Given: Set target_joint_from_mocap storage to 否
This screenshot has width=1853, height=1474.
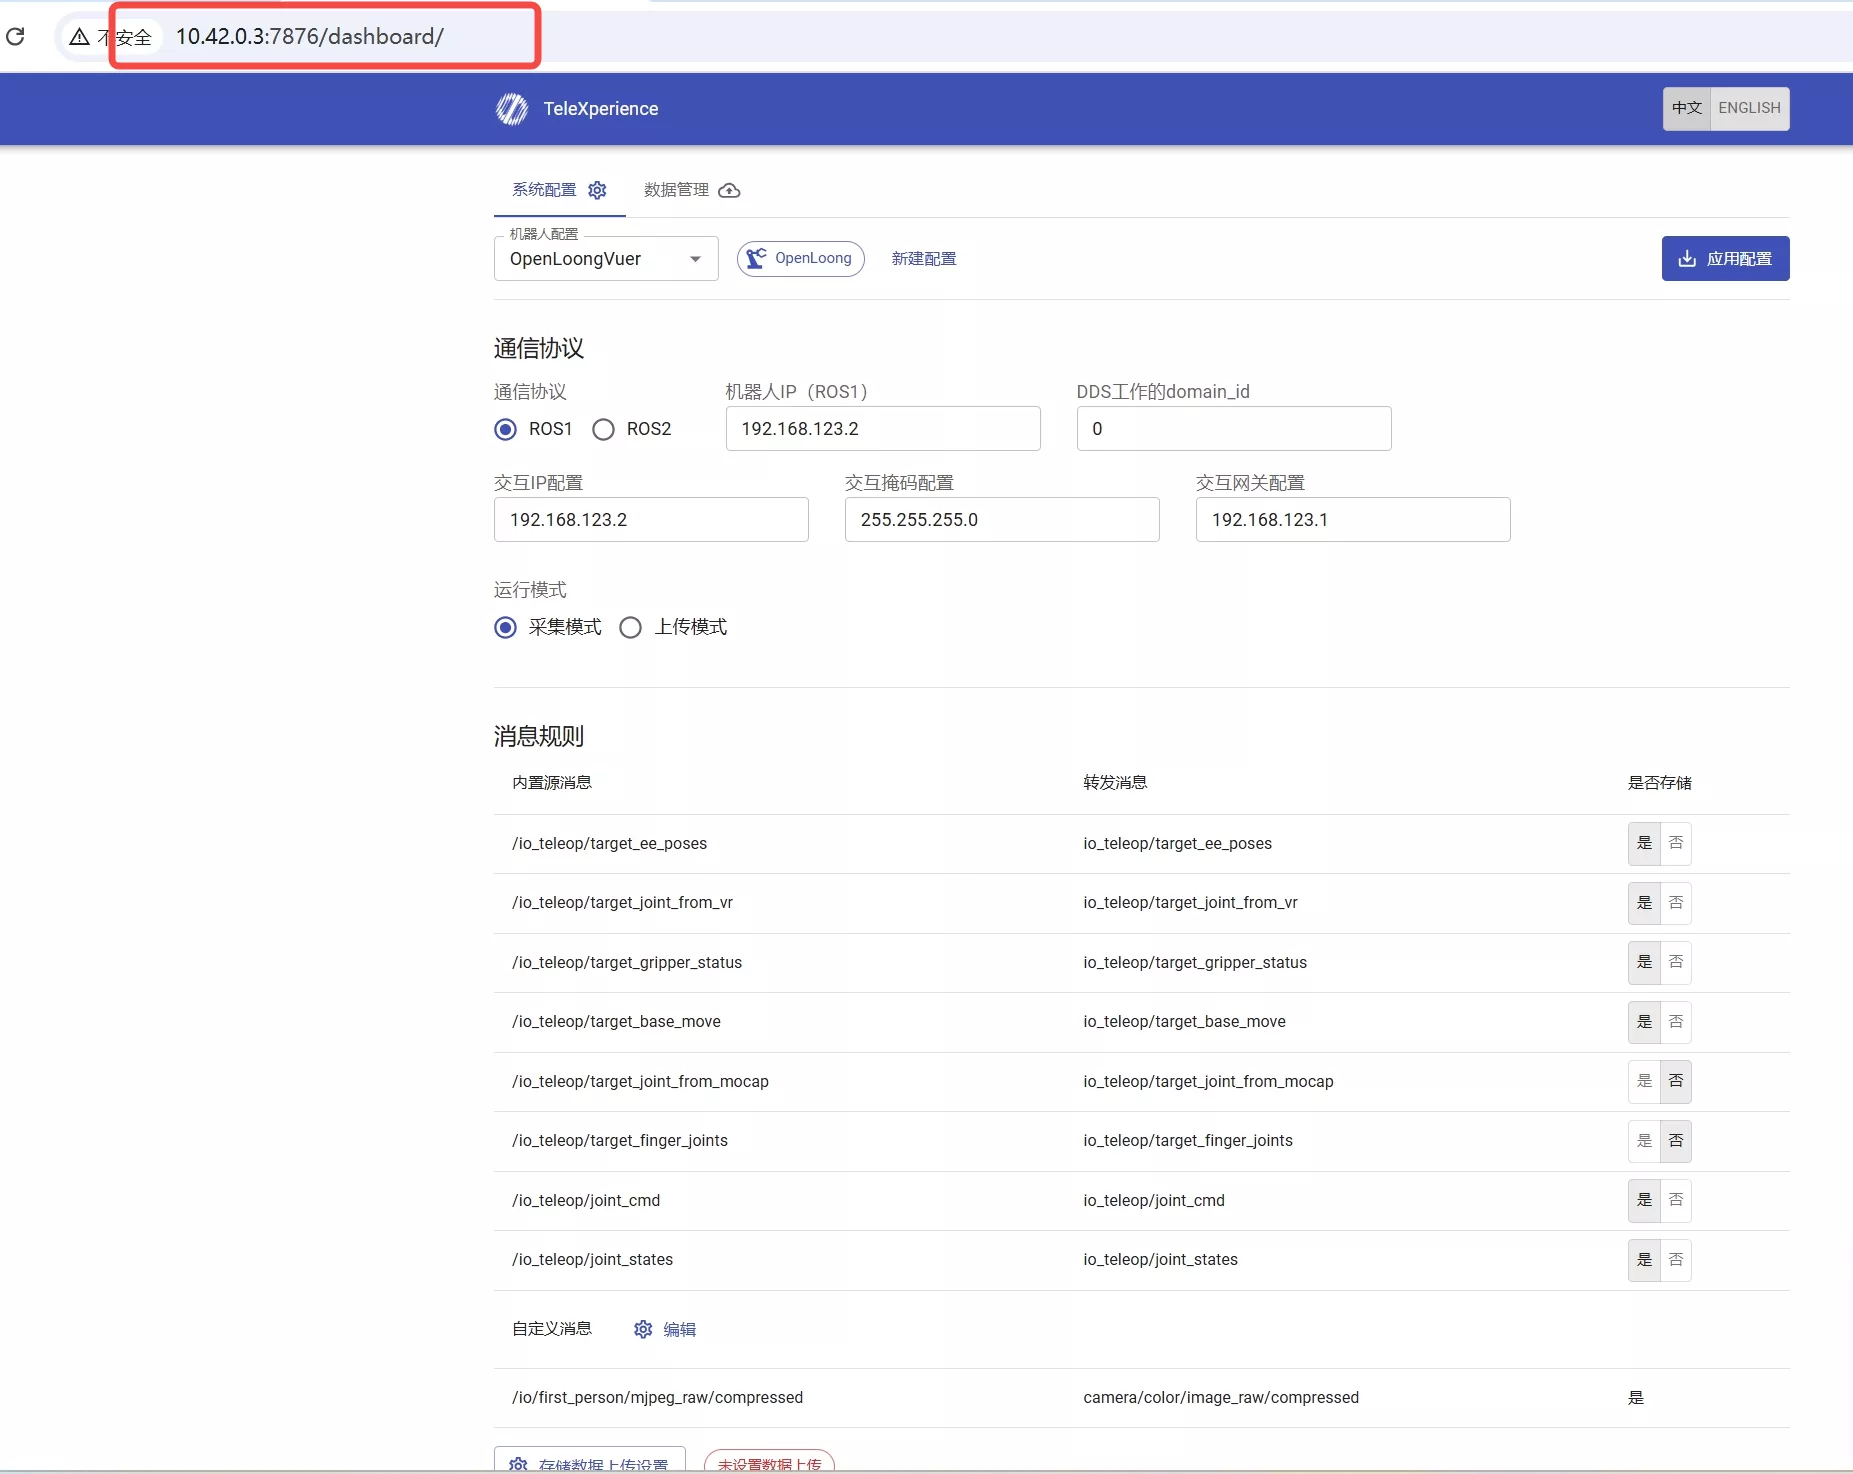Looking at the screenshot, I should click(x=1676, y=1082).
